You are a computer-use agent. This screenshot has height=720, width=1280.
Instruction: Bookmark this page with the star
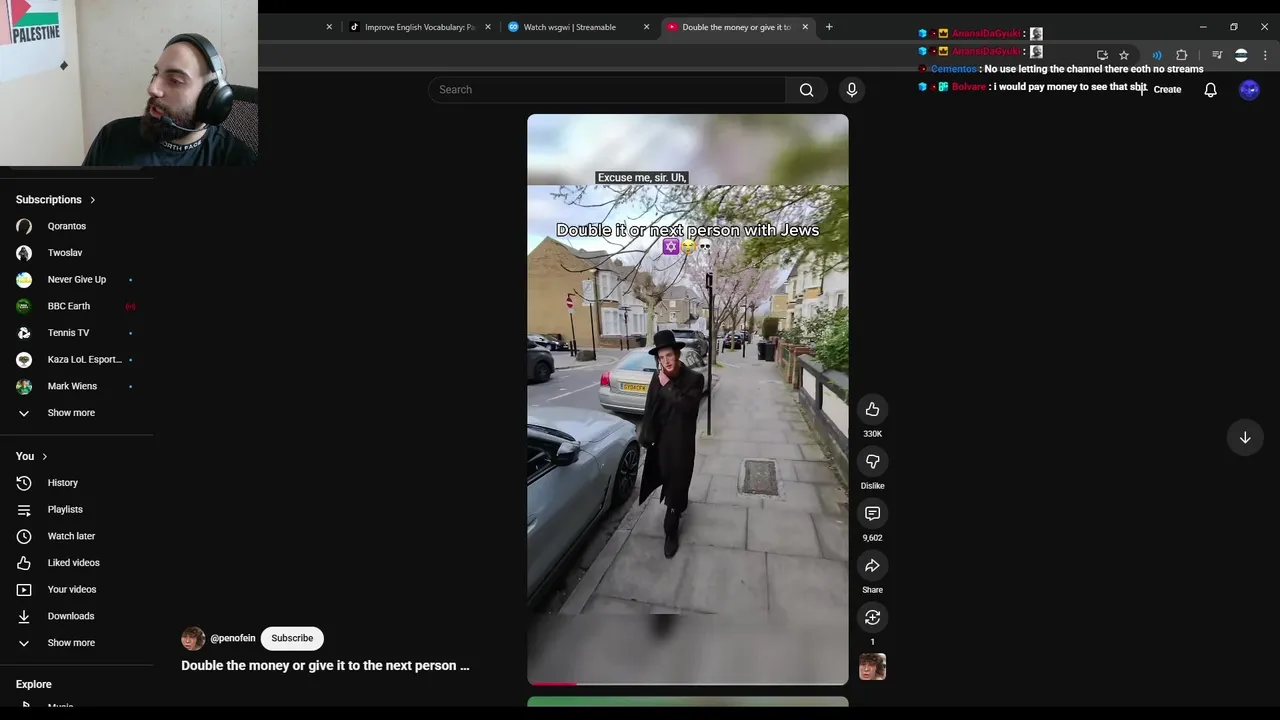[1124, 55]
